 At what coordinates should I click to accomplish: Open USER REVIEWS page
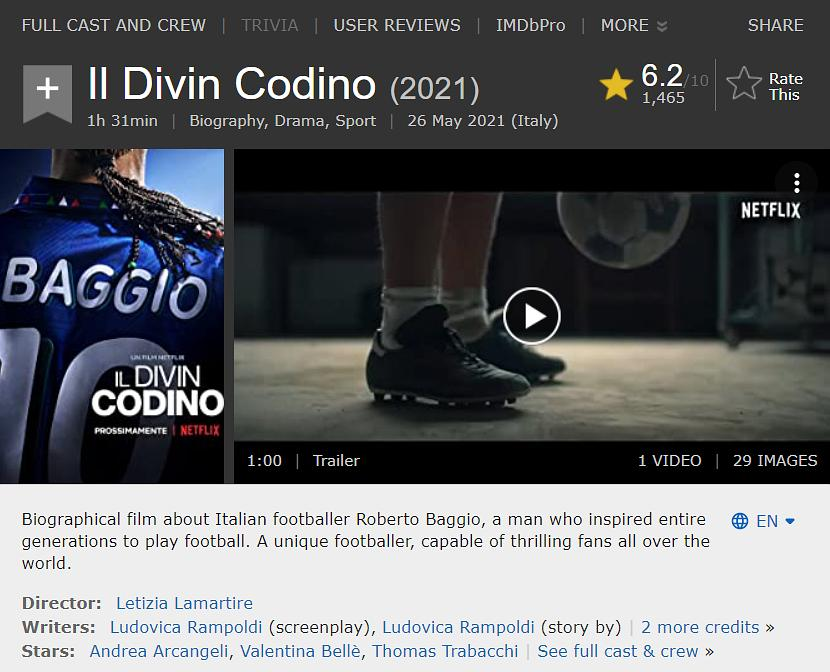pyautogui.click(x=397, y=25)
